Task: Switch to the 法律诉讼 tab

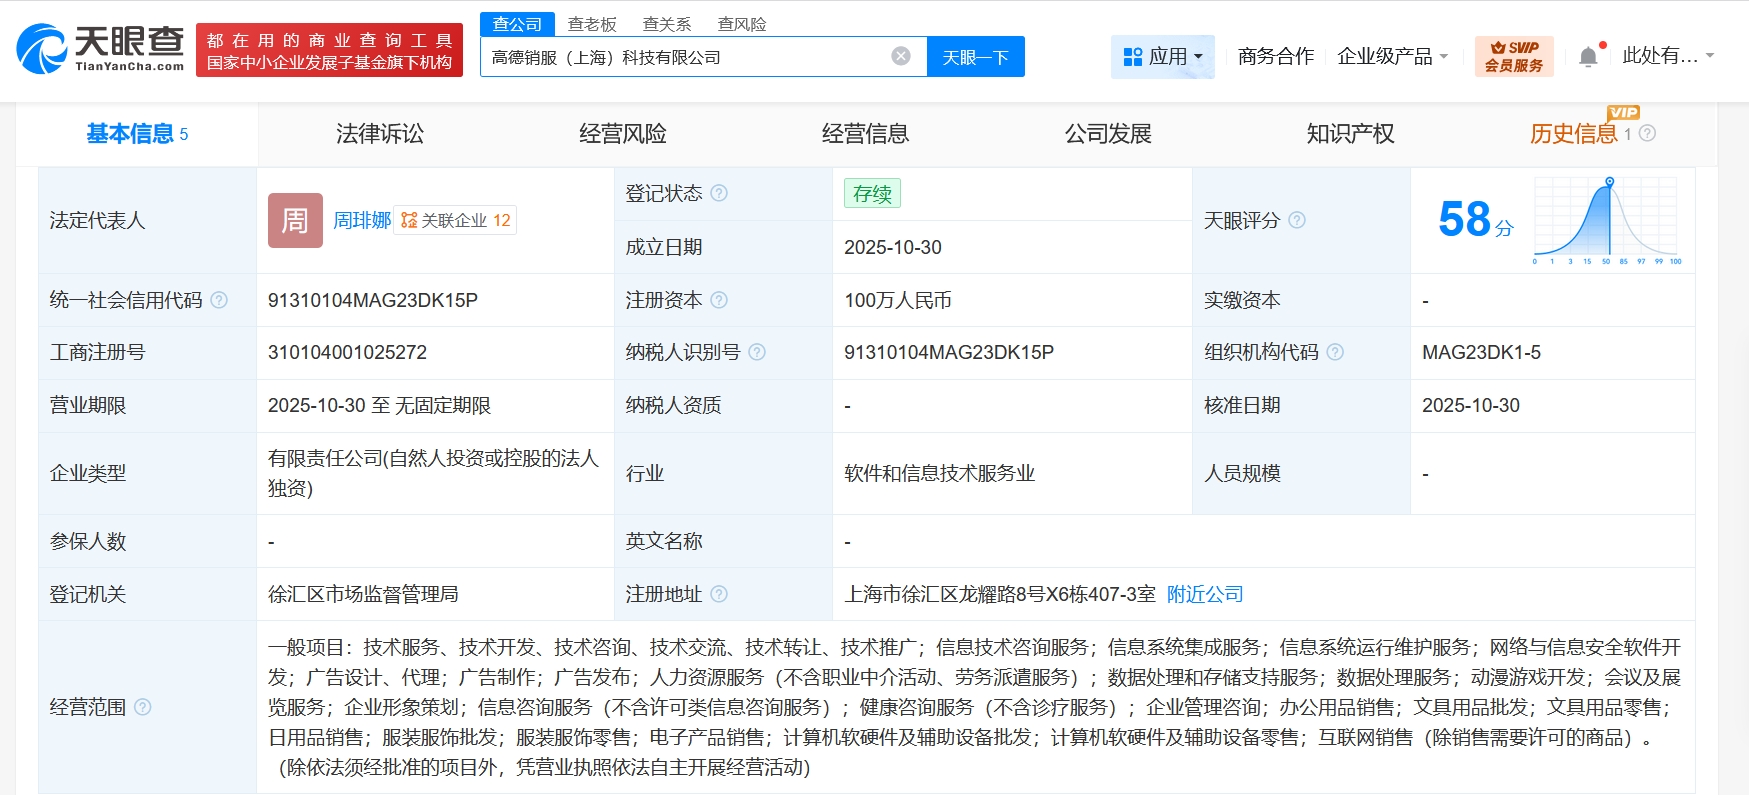Action: tap(380, 134)
